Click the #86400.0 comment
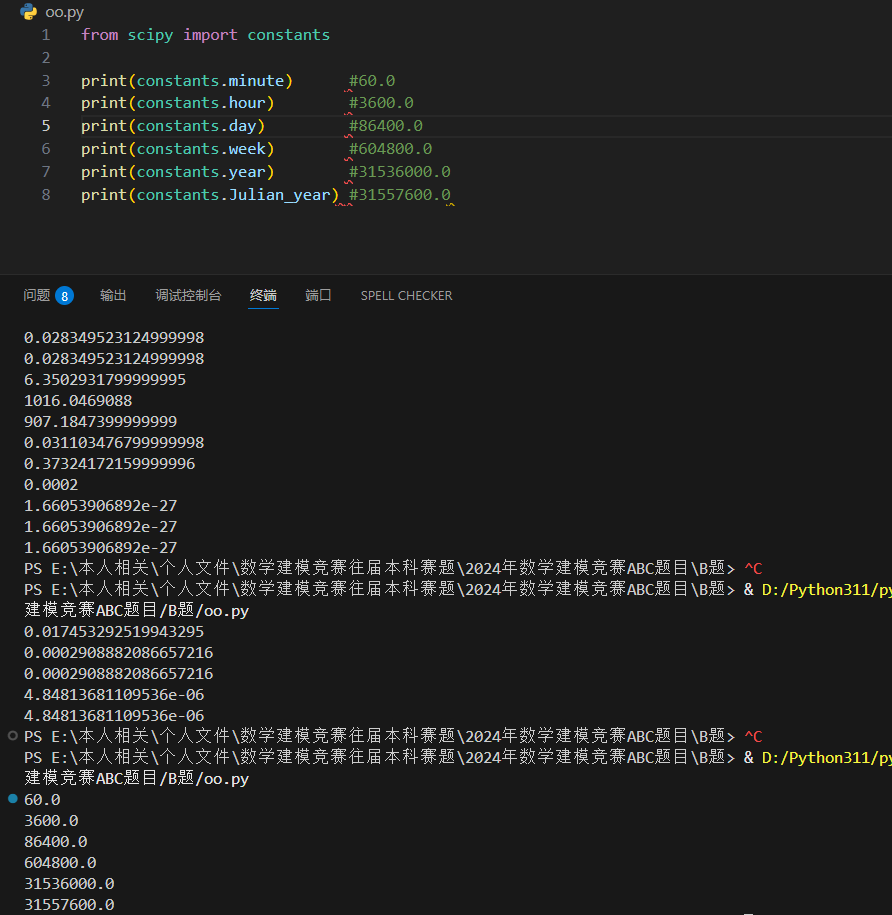The height and width of the screenshot is (915, 892). pos(386,126)
